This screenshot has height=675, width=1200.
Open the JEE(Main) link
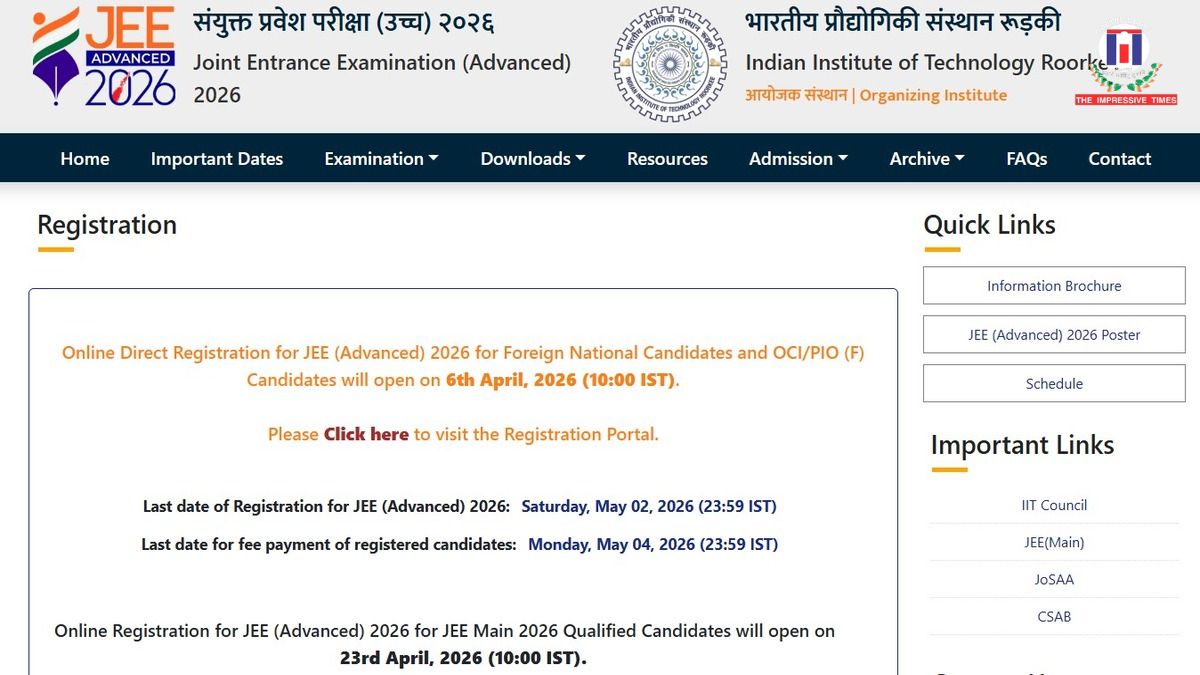tap(1054, 542)
